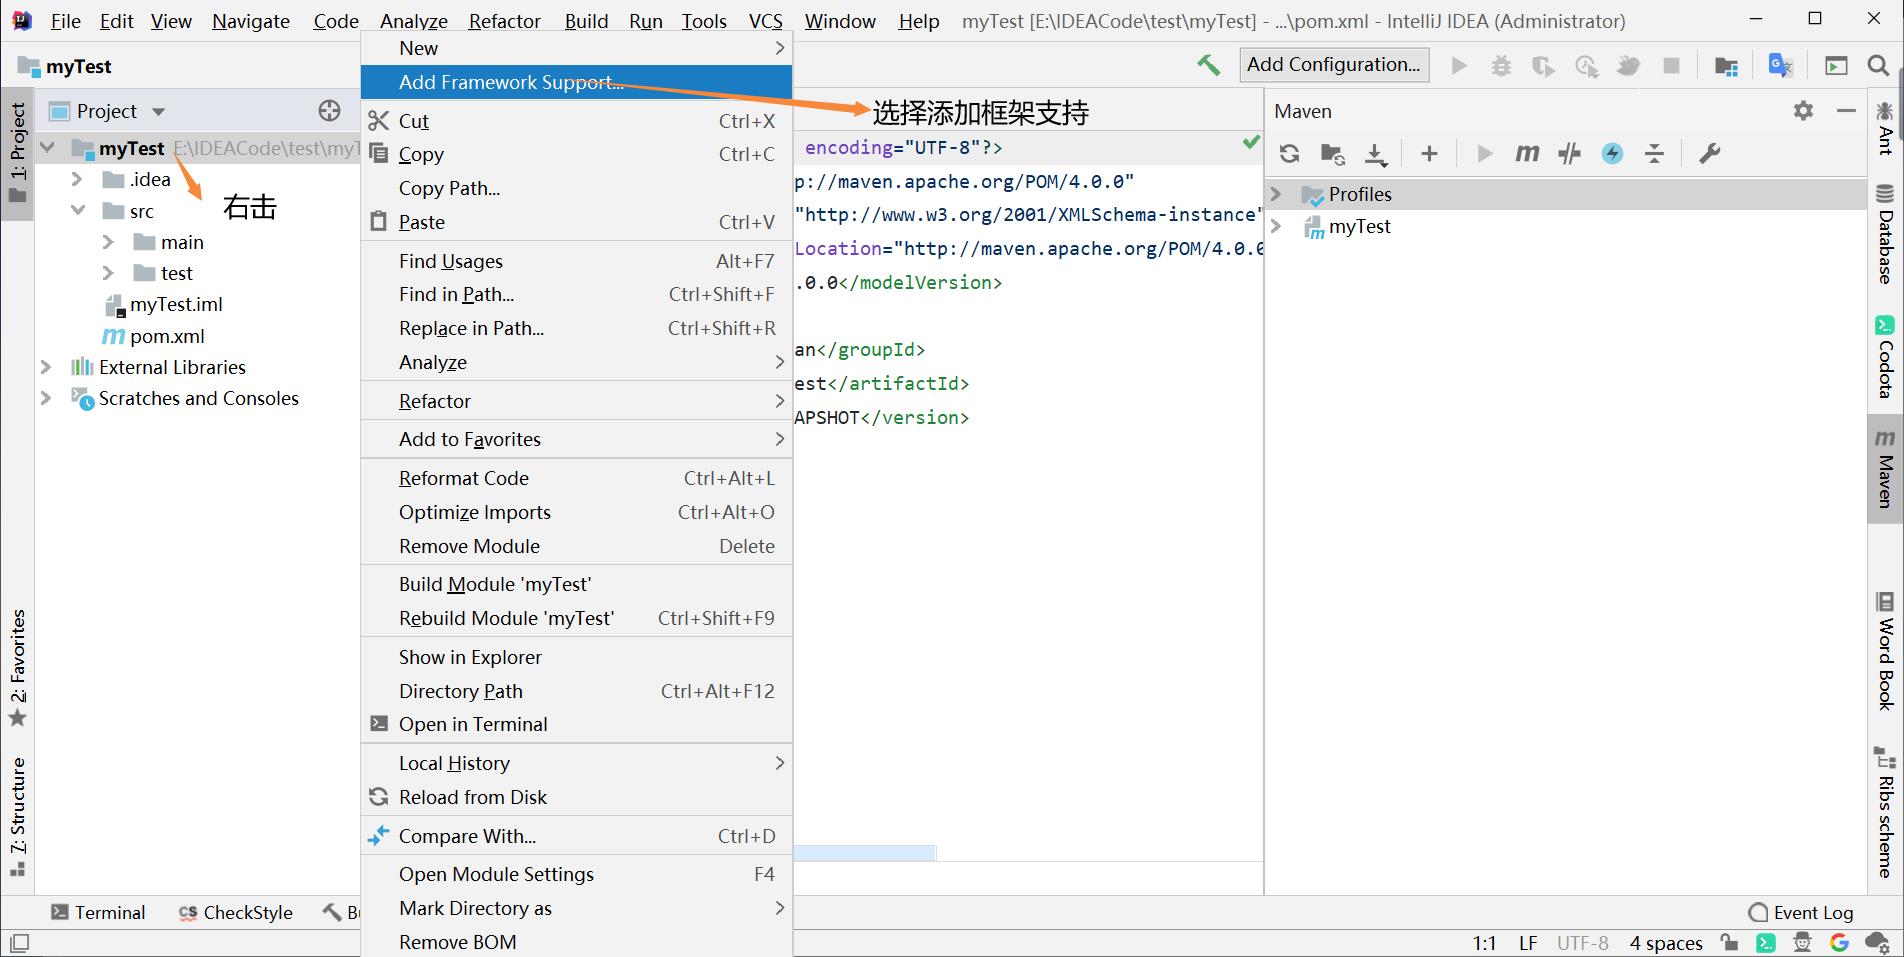Click the Google G icon in the status bar
This screenshot has height=957, width=1904.
tap(1839, 942)
